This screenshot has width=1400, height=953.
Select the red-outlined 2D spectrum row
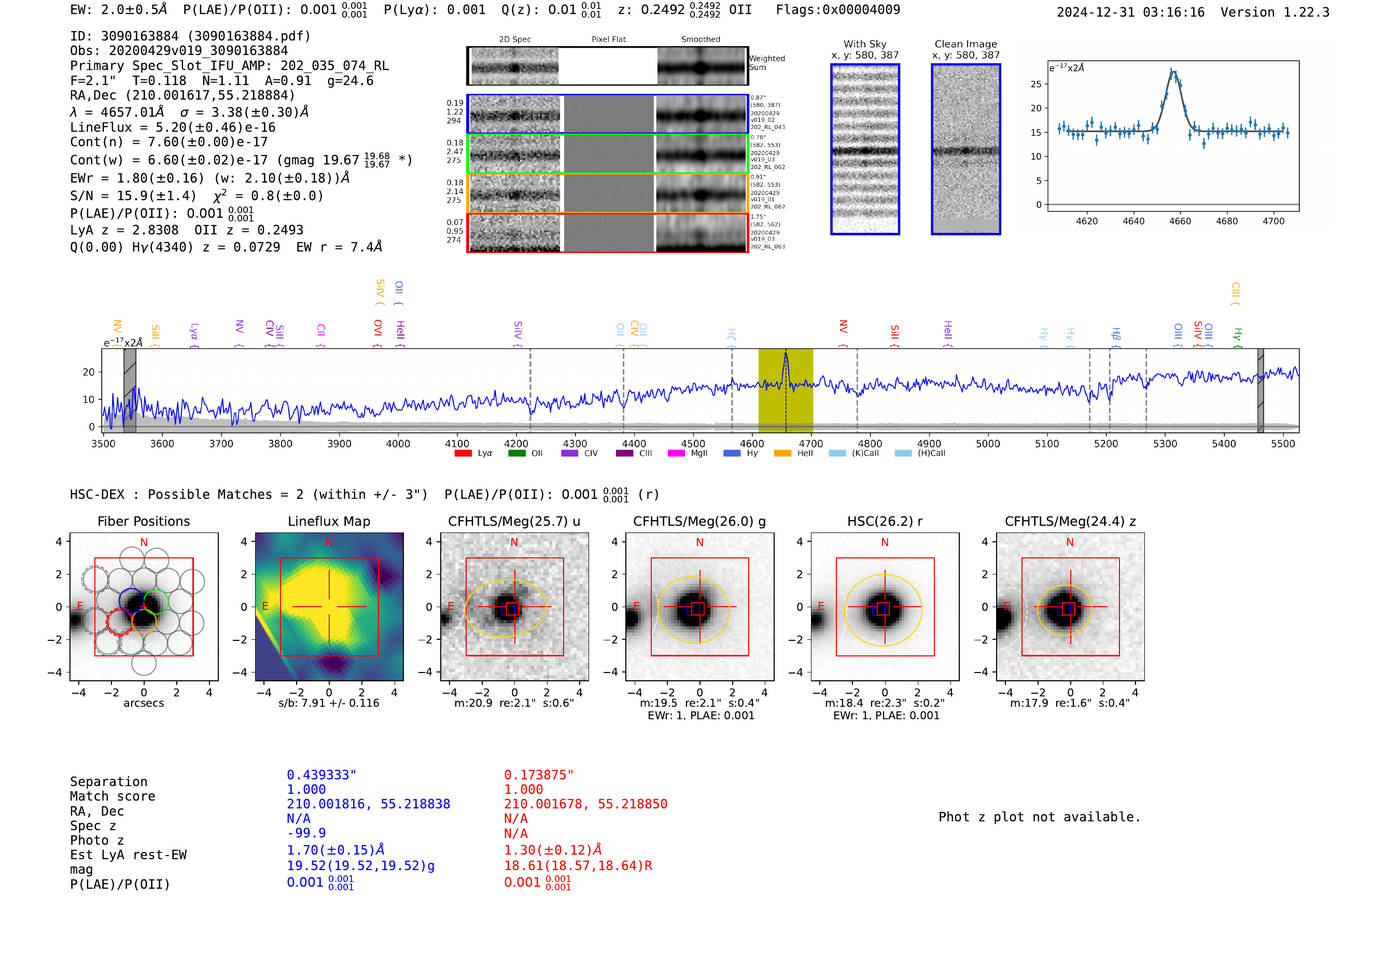point(607,232)
